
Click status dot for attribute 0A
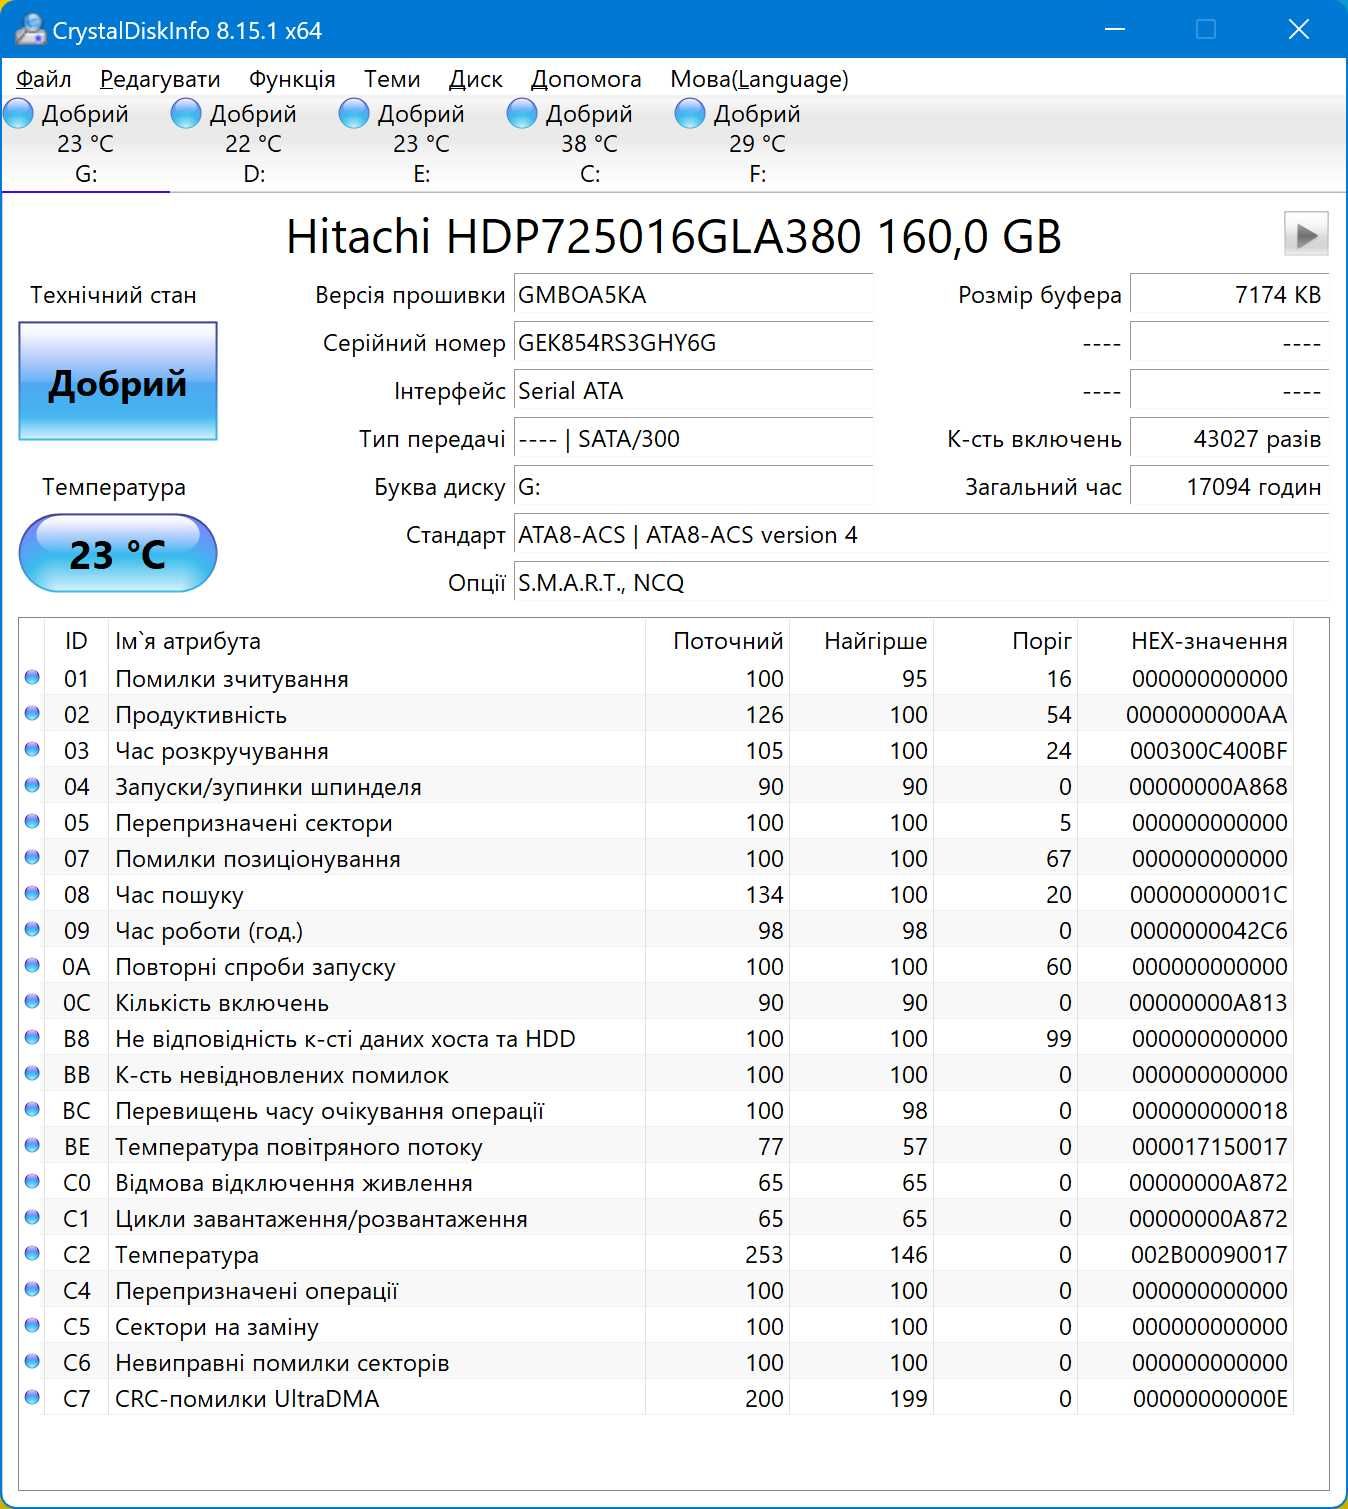pyautogui.click(x=32, y=965)
